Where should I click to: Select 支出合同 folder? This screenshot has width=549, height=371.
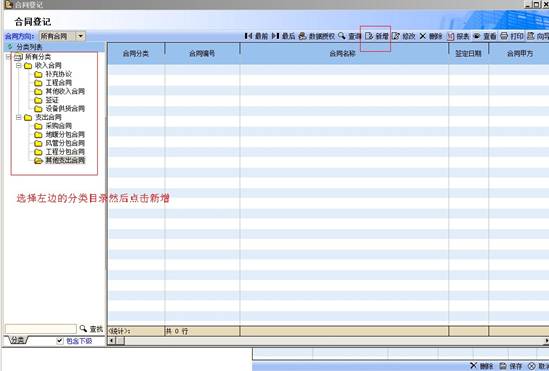[x=48, y=117]
